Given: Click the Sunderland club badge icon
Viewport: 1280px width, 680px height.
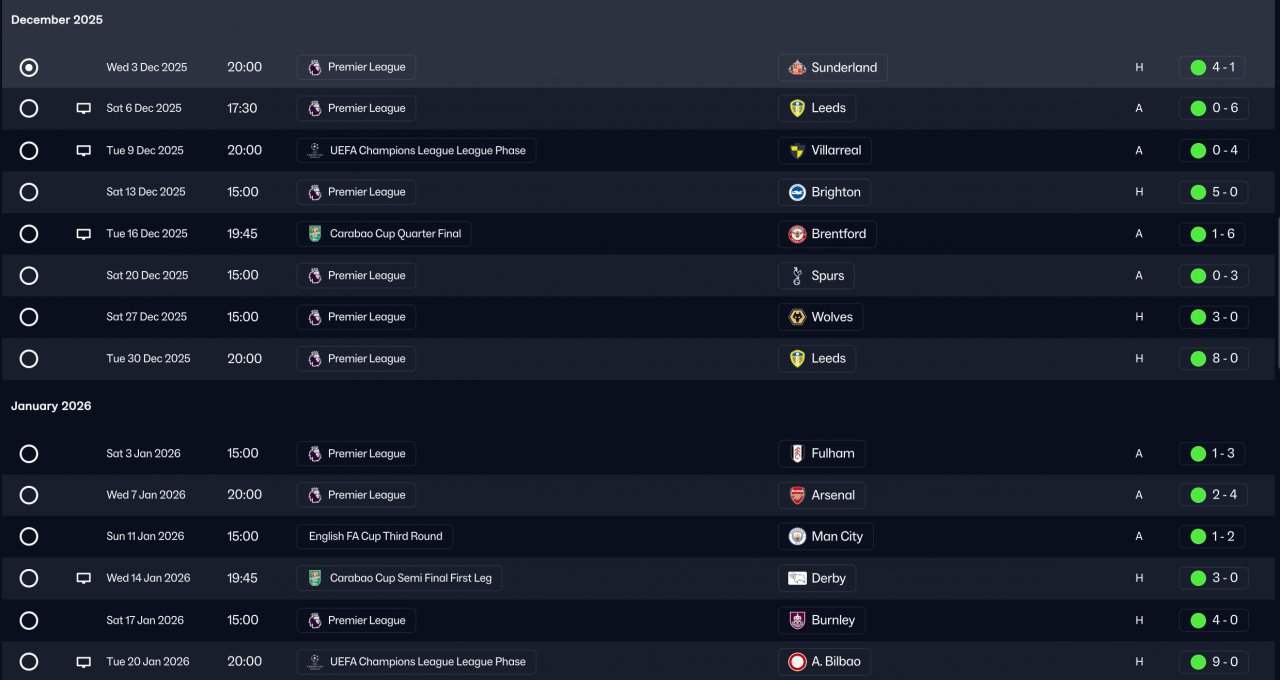Looking at the screenshot, I should click(797, 68).
